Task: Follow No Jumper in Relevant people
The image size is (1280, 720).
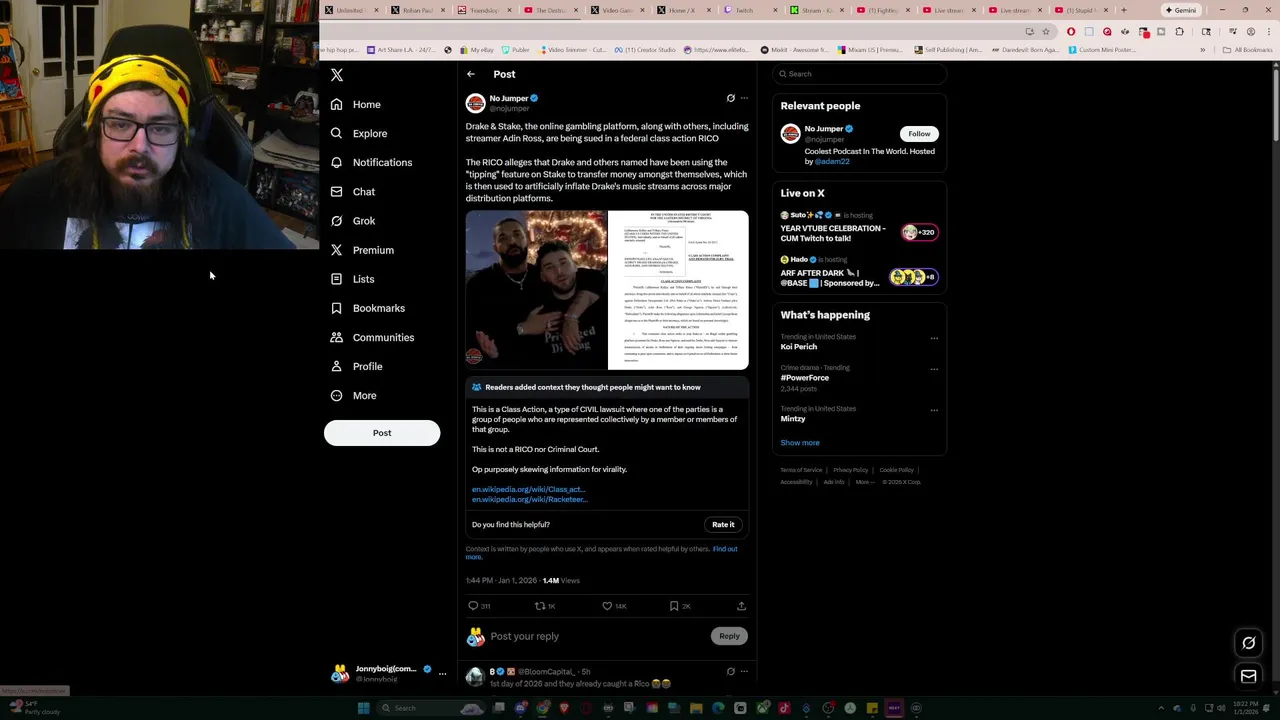Action: [x=919, y=134]
